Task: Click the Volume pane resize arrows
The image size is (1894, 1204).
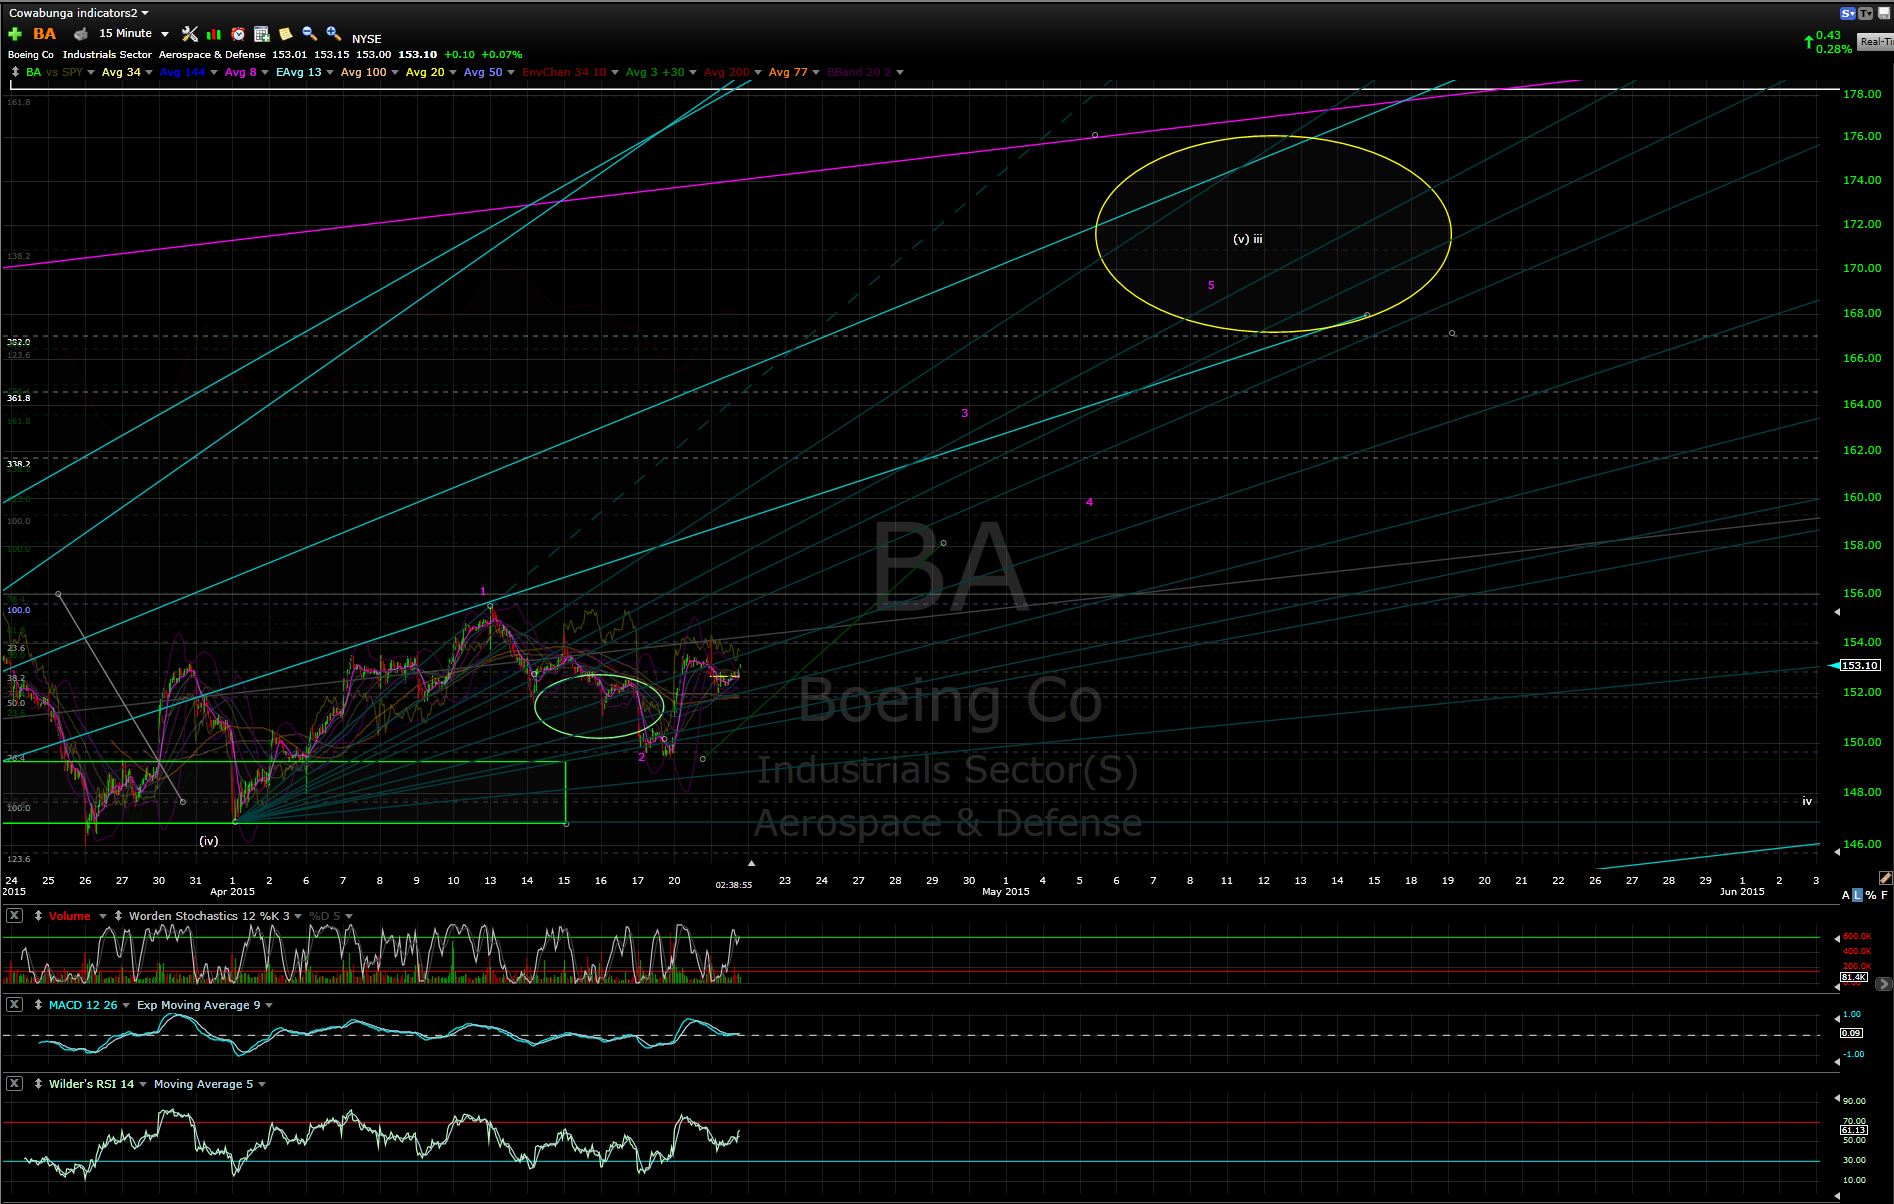Action: [40, 916]
